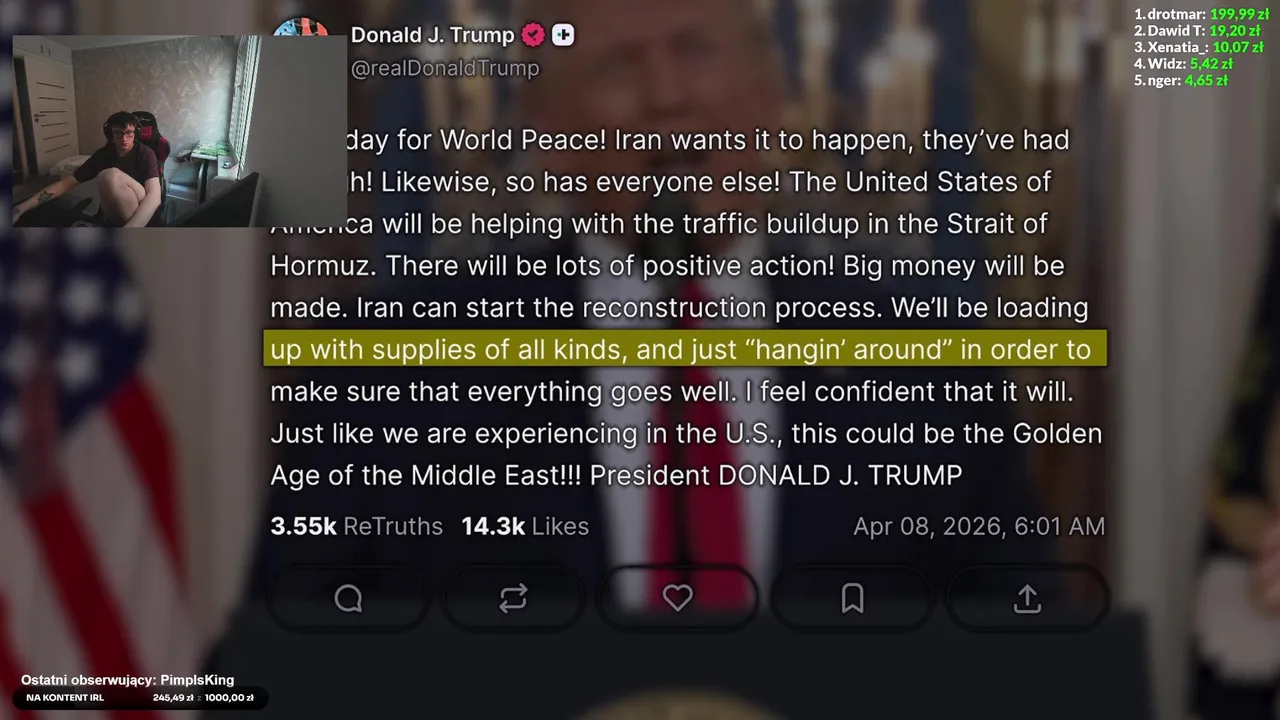Click the share upload arrow icon

point(1027,598)
